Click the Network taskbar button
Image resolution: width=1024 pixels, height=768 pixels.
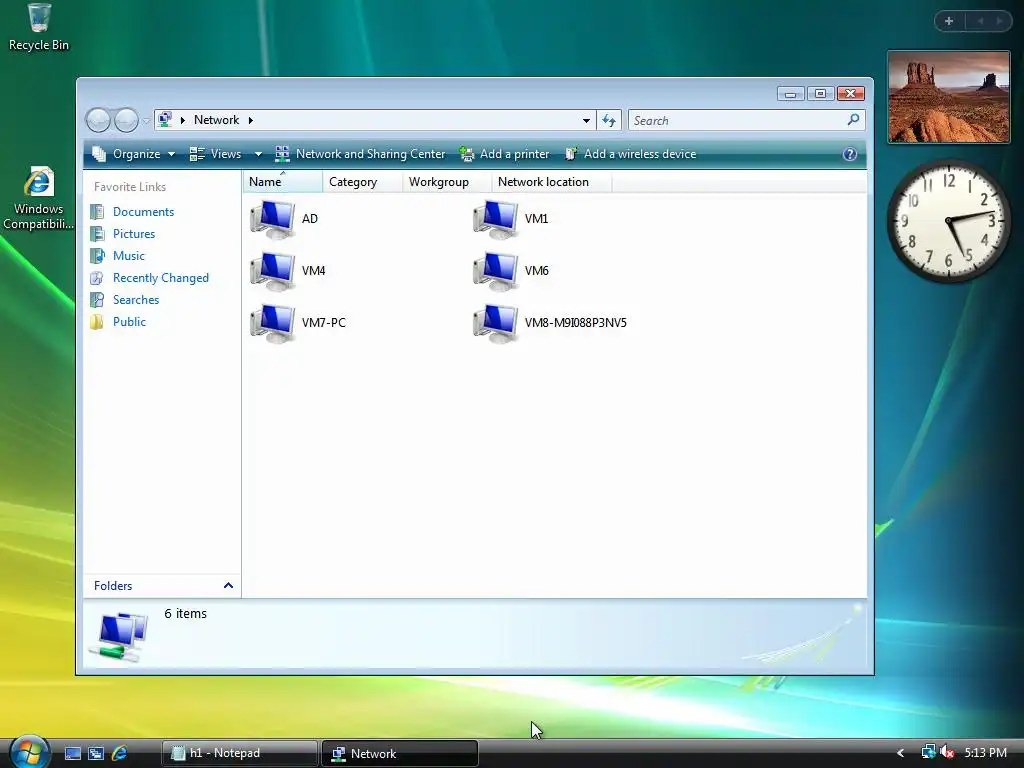[400, 753]
